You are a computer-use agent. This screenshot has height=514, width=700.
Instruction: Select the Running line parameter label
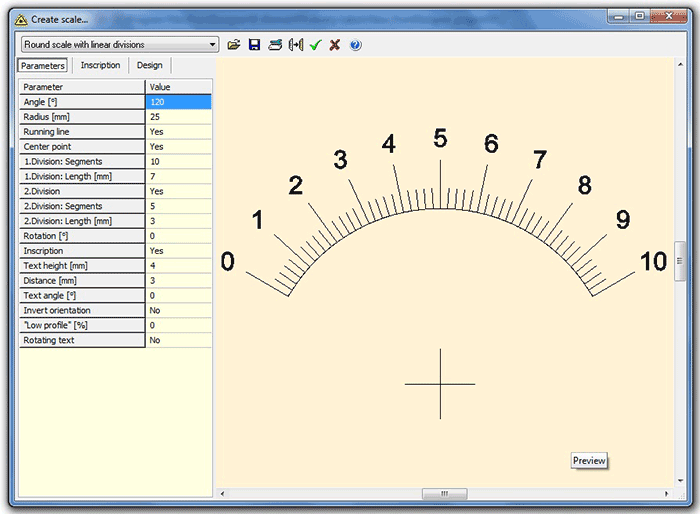pos(82,132)
